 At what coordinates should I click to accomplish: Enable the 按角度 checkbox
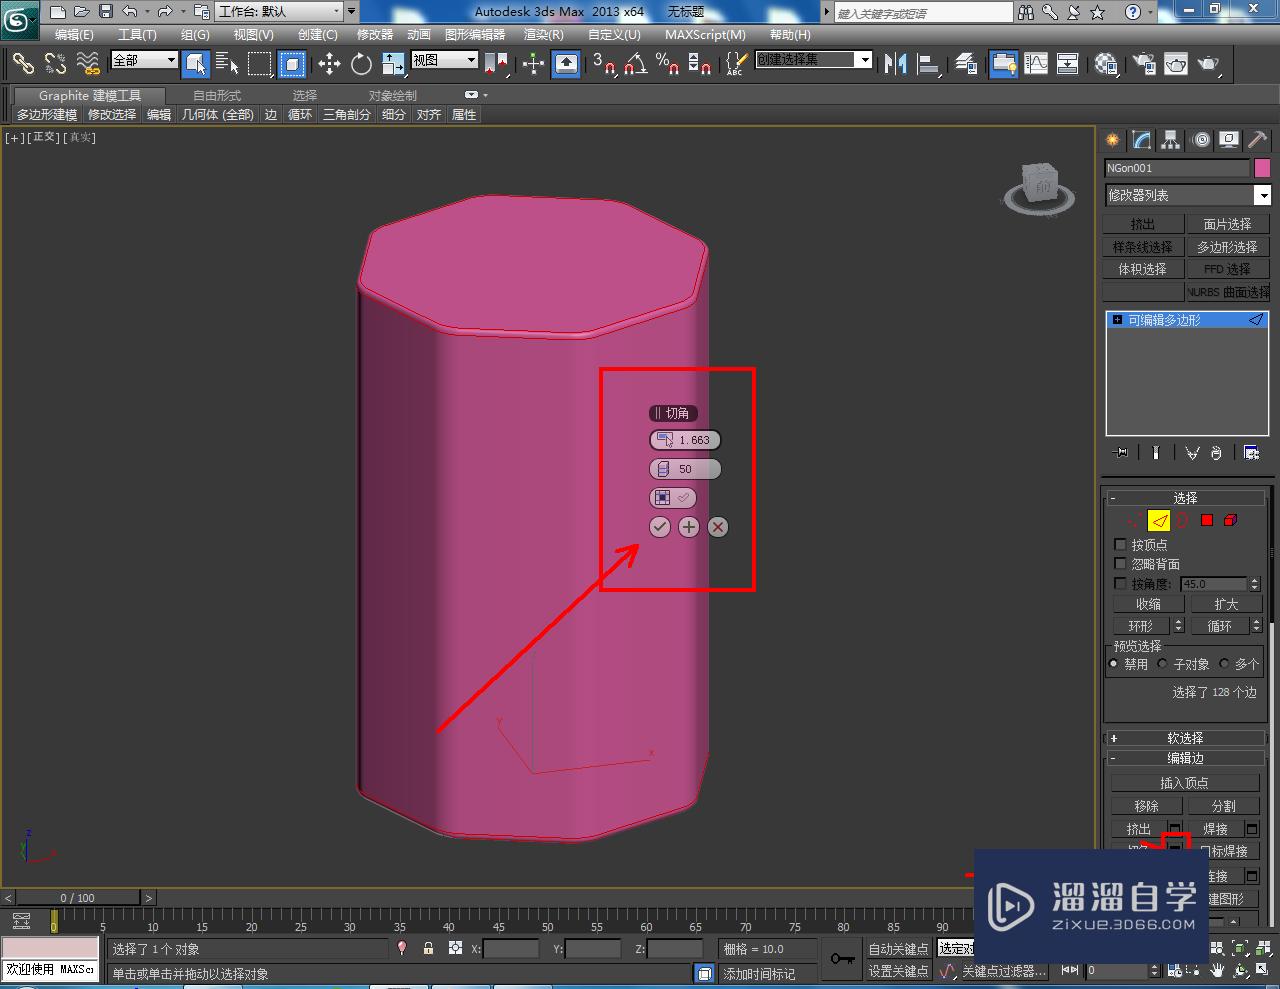coord(1120,583)
